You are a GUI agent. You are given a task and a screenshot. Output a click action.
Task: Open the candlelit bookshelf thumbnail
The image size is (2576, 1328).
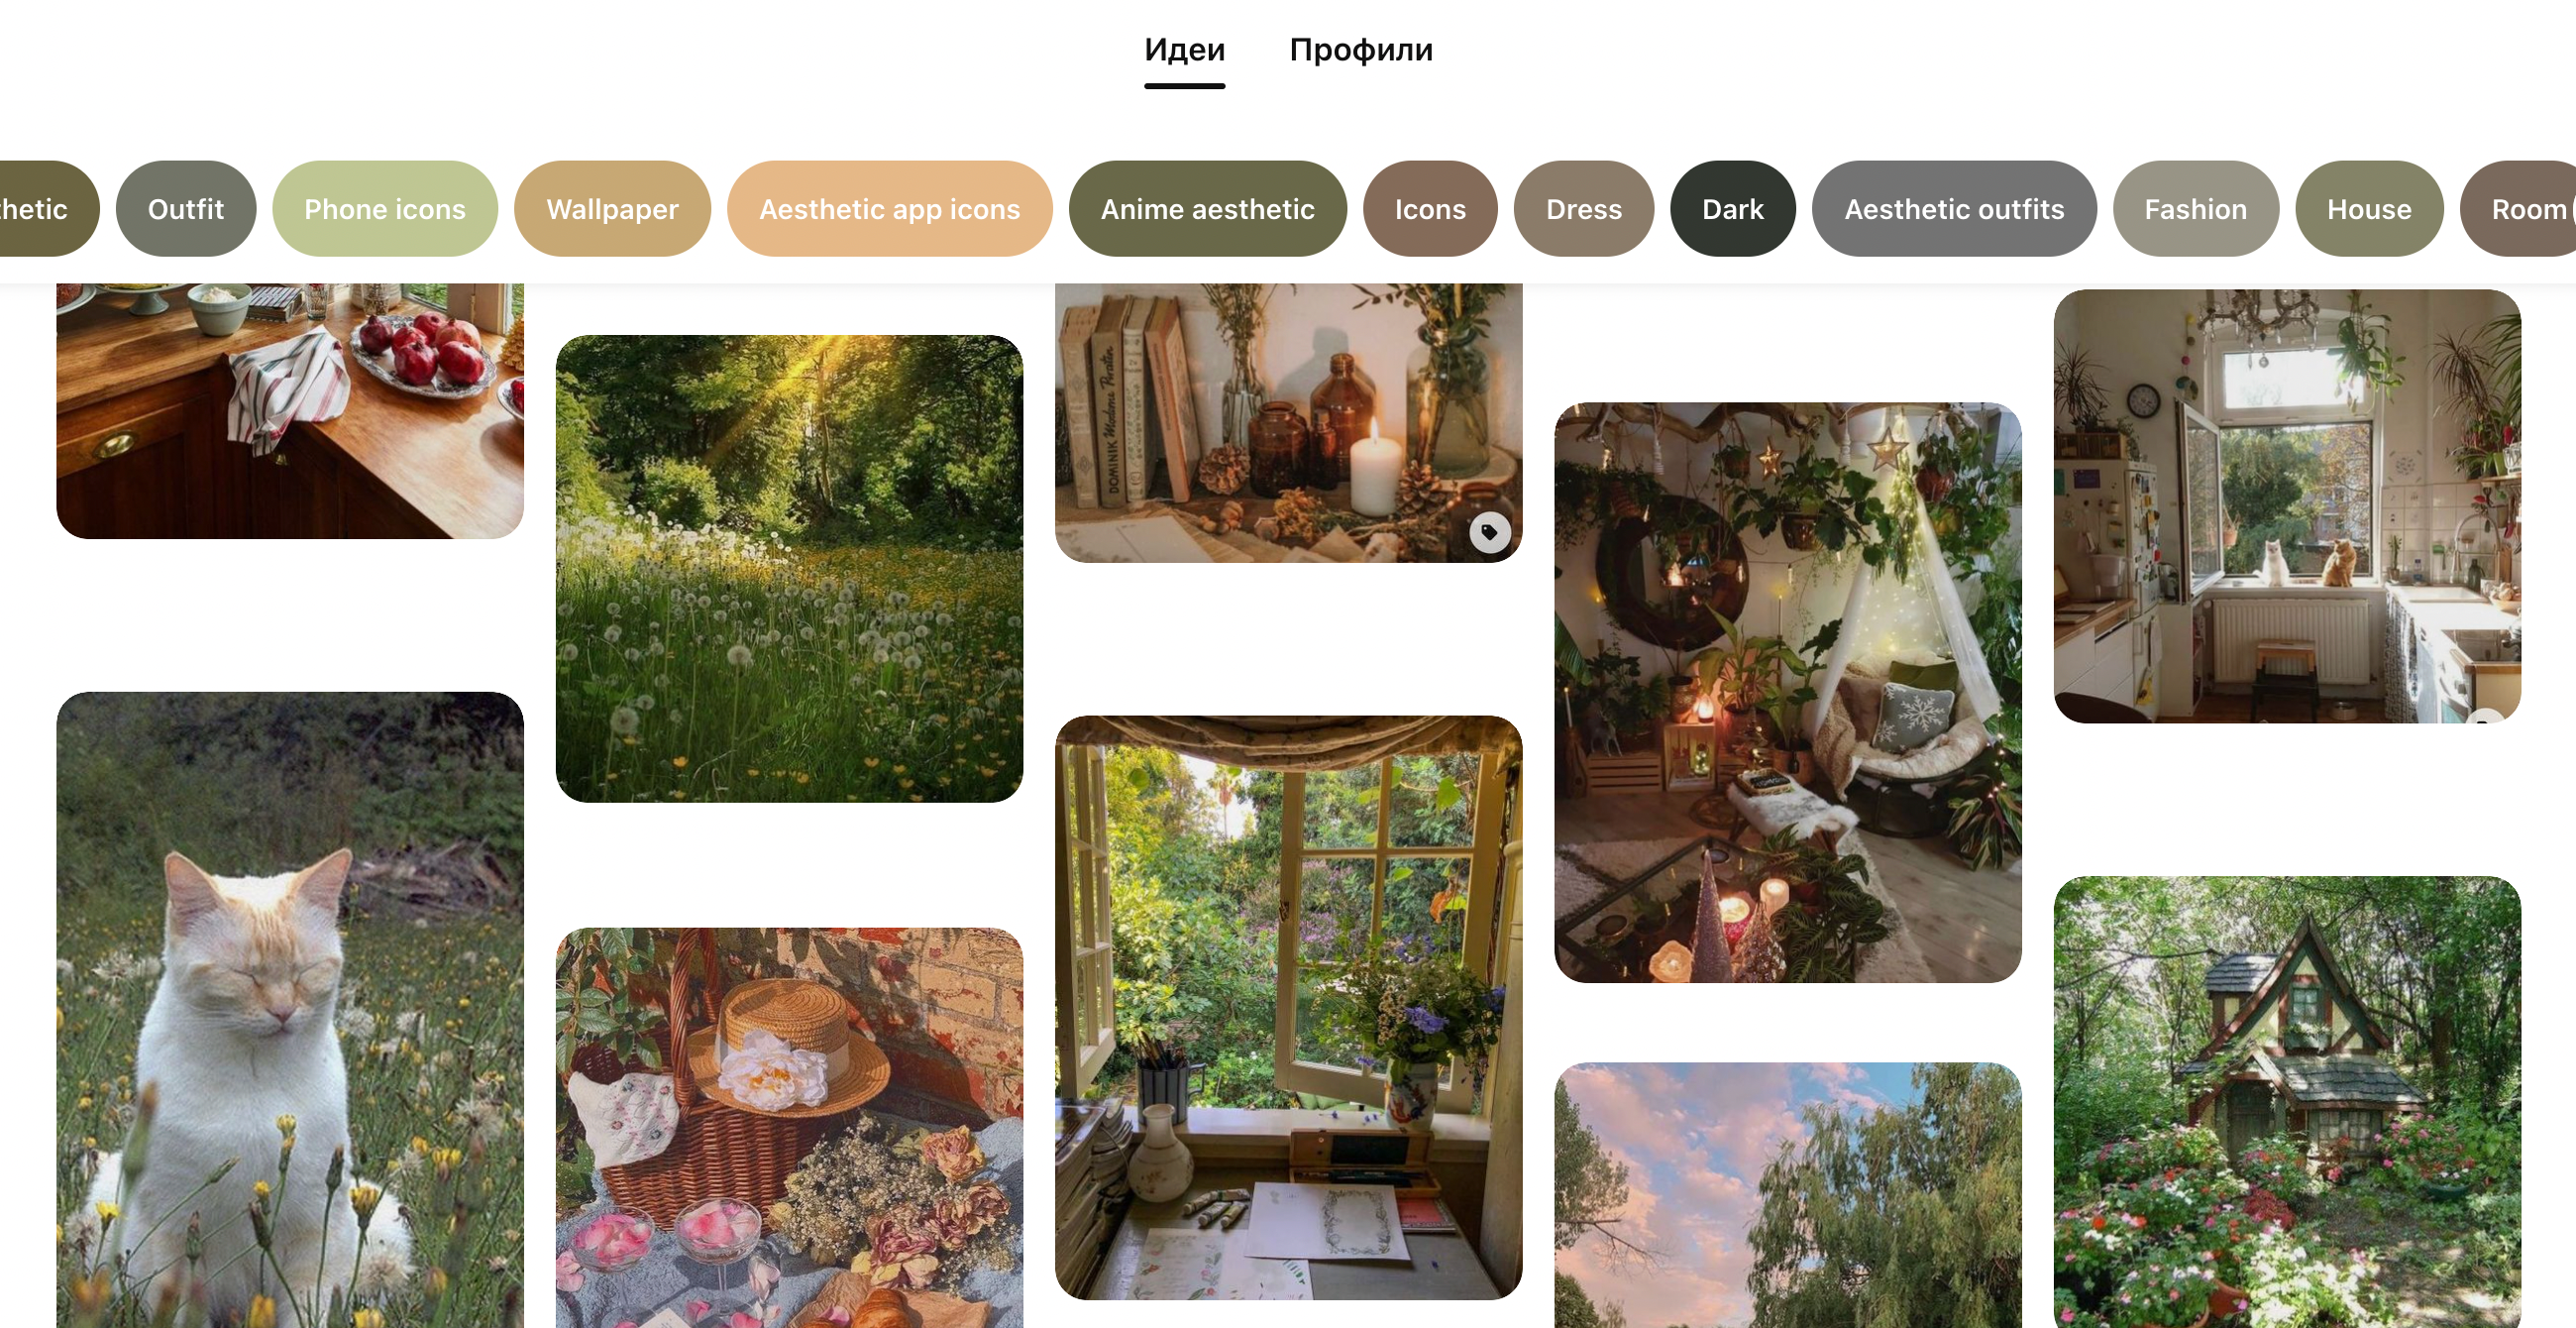pos(1290,422)
